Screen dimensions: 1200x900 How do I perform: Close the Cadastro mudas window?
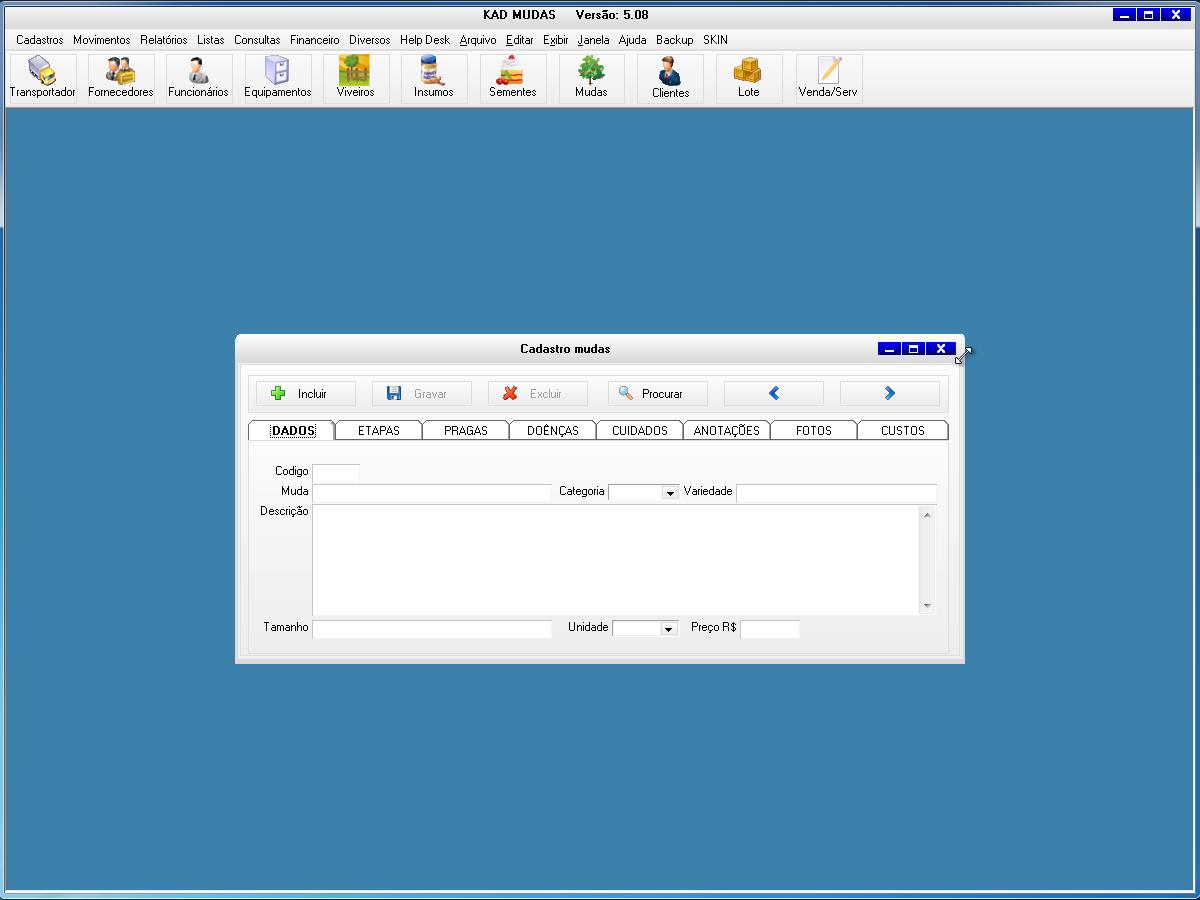point(941,349)
